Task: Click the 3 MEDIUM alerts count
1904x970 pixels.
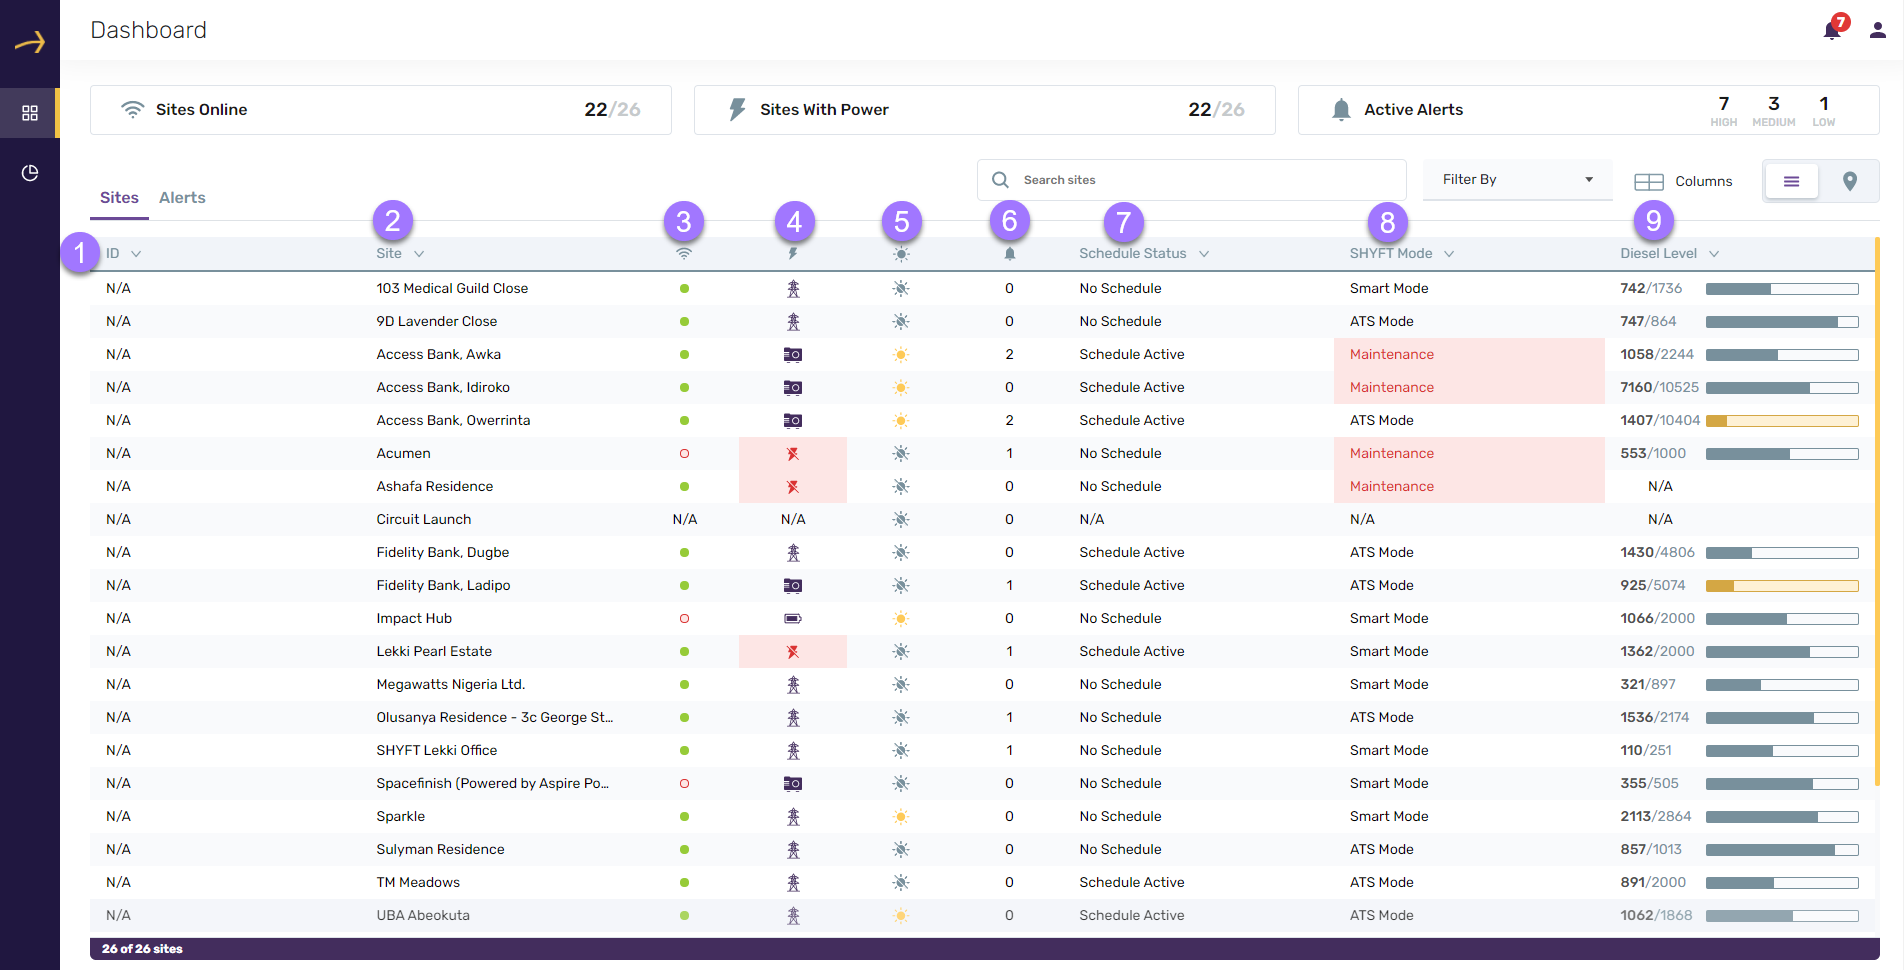Action: point(1774,110)
